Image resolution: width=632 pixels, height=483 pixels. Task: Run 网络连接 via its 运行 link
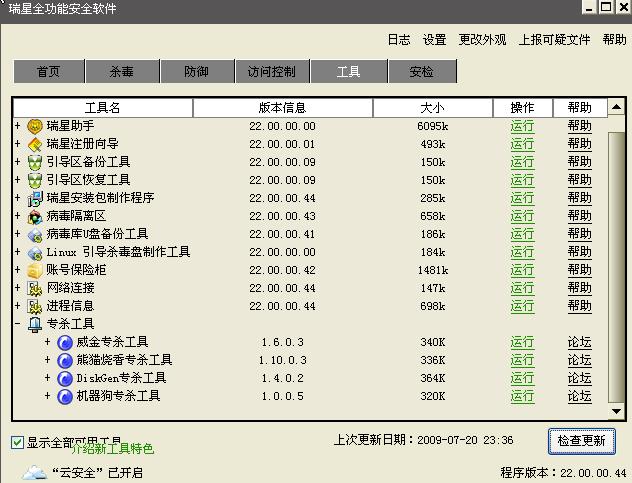click(x=522, y=288)
